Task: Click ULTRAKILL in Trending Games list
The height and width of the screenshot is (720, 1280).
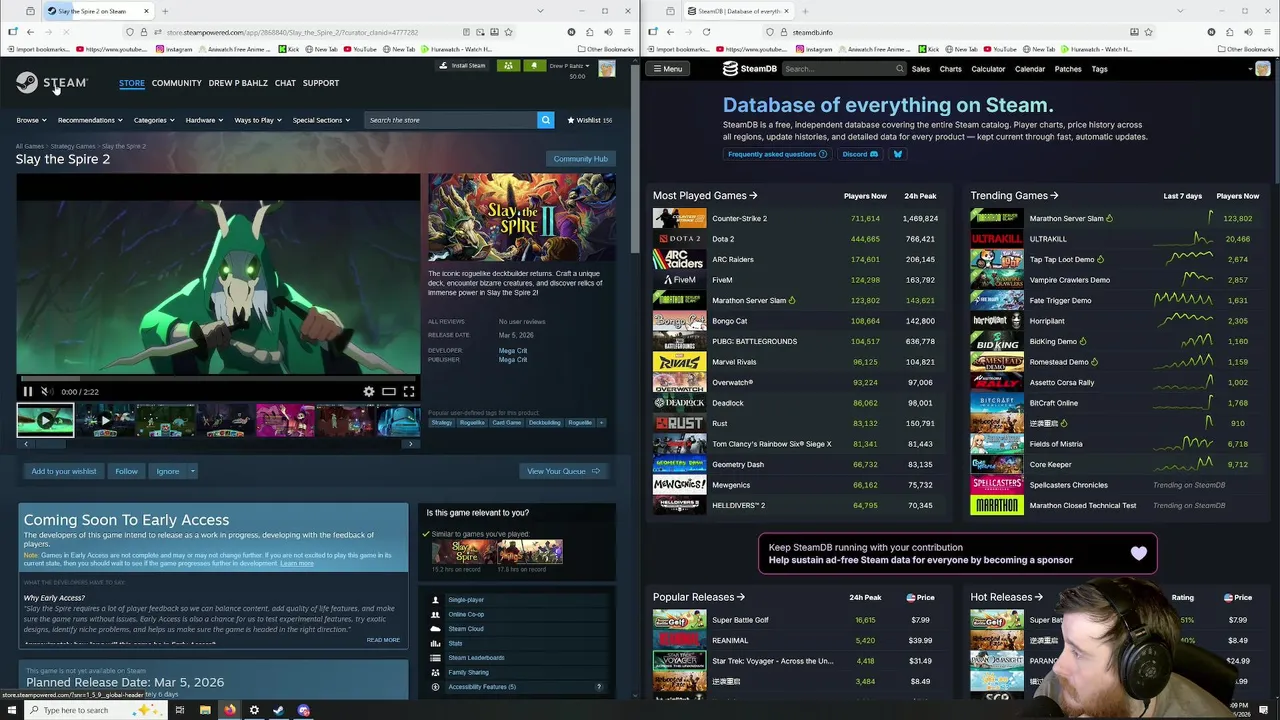Action: 1048,239
